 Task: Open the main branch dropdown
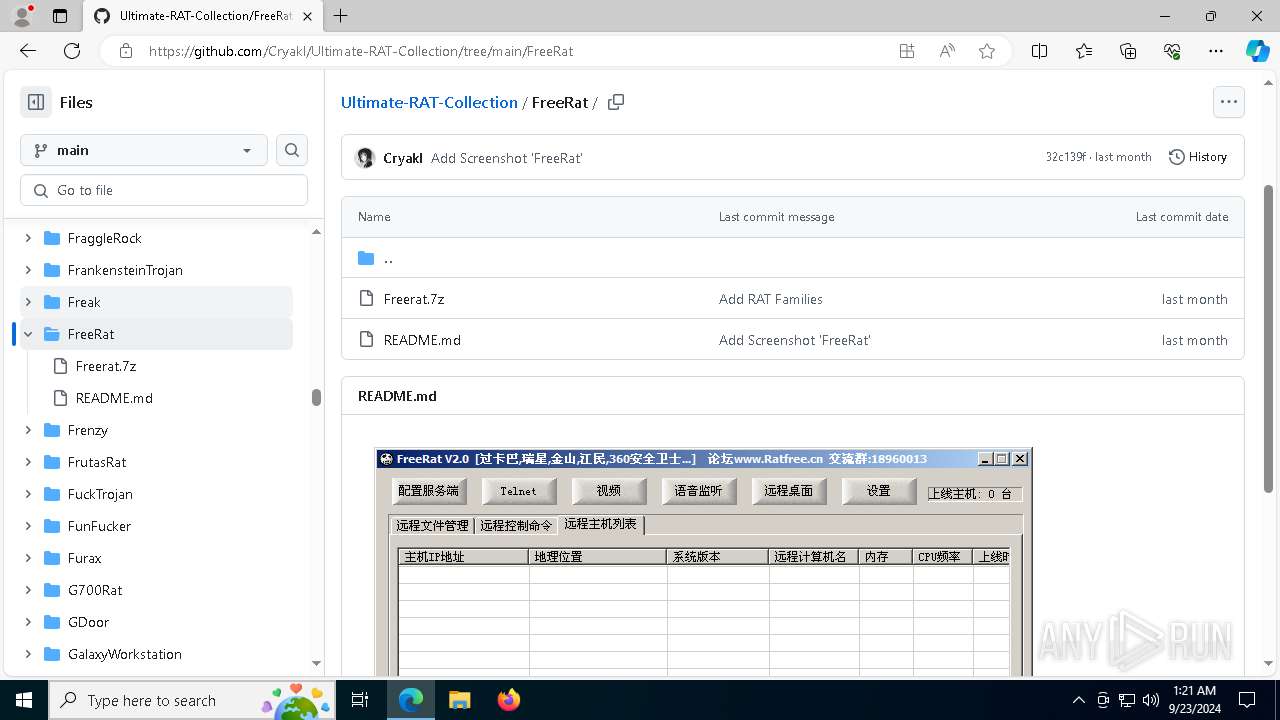[x=144, y=150]
